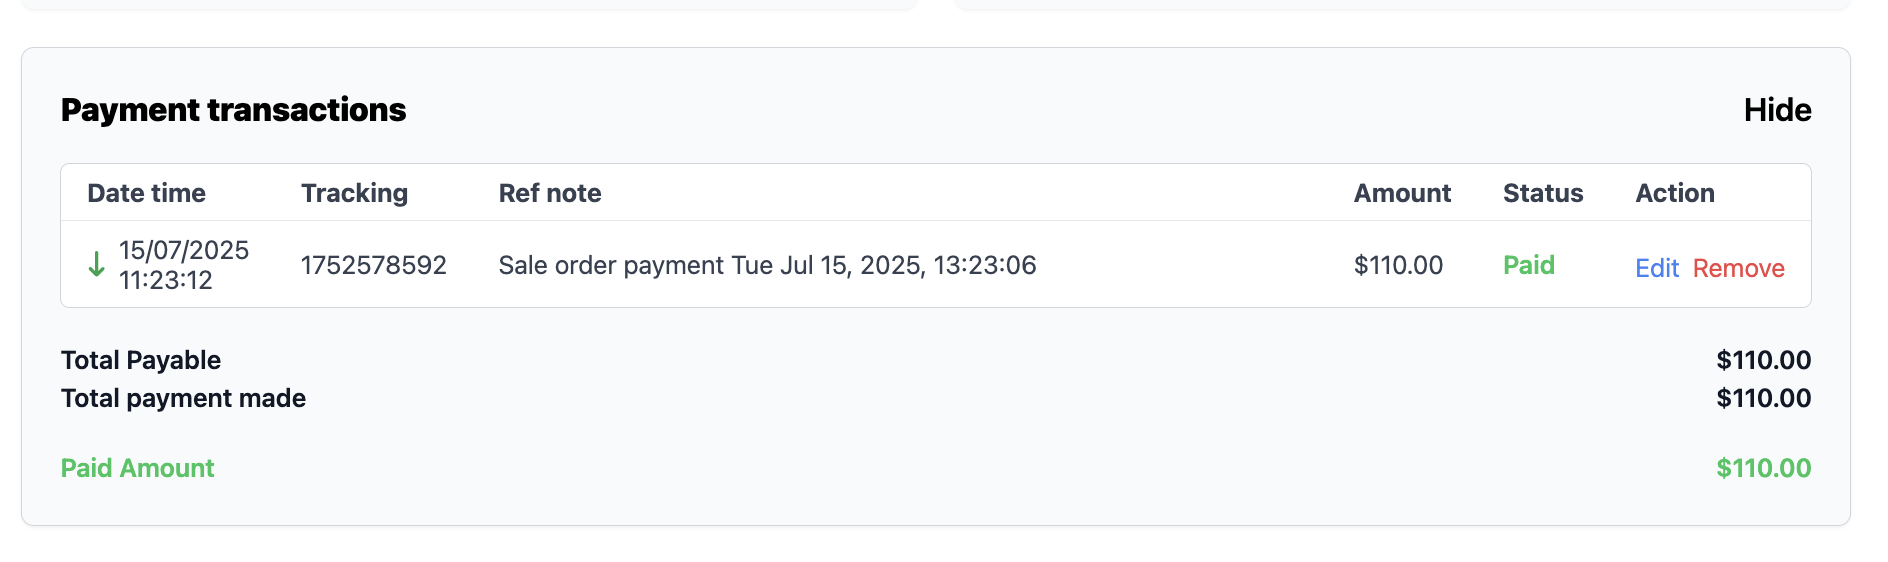Click the 15/07/2025 11:23:12 date cell

coord(184,265)
